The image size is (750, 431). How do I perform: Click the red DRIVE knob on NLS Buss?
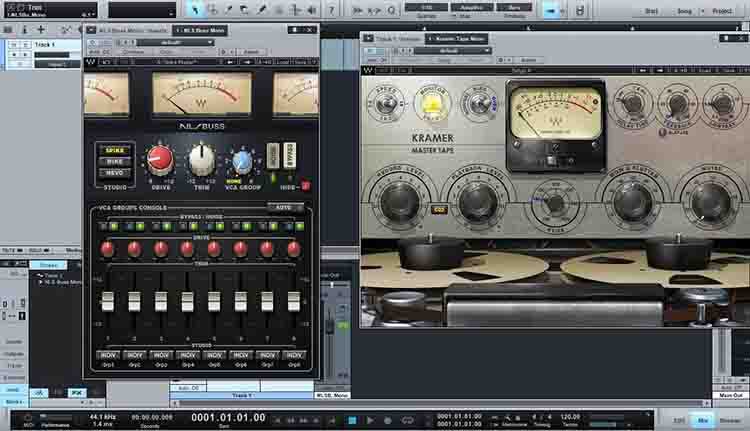(160, 159)
